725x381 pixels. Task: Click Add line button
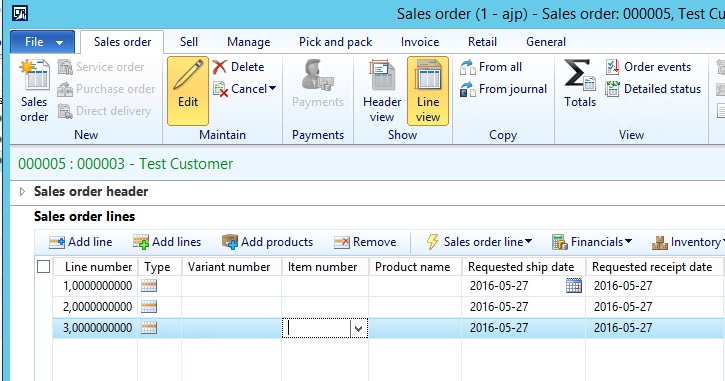click(80, 242)
